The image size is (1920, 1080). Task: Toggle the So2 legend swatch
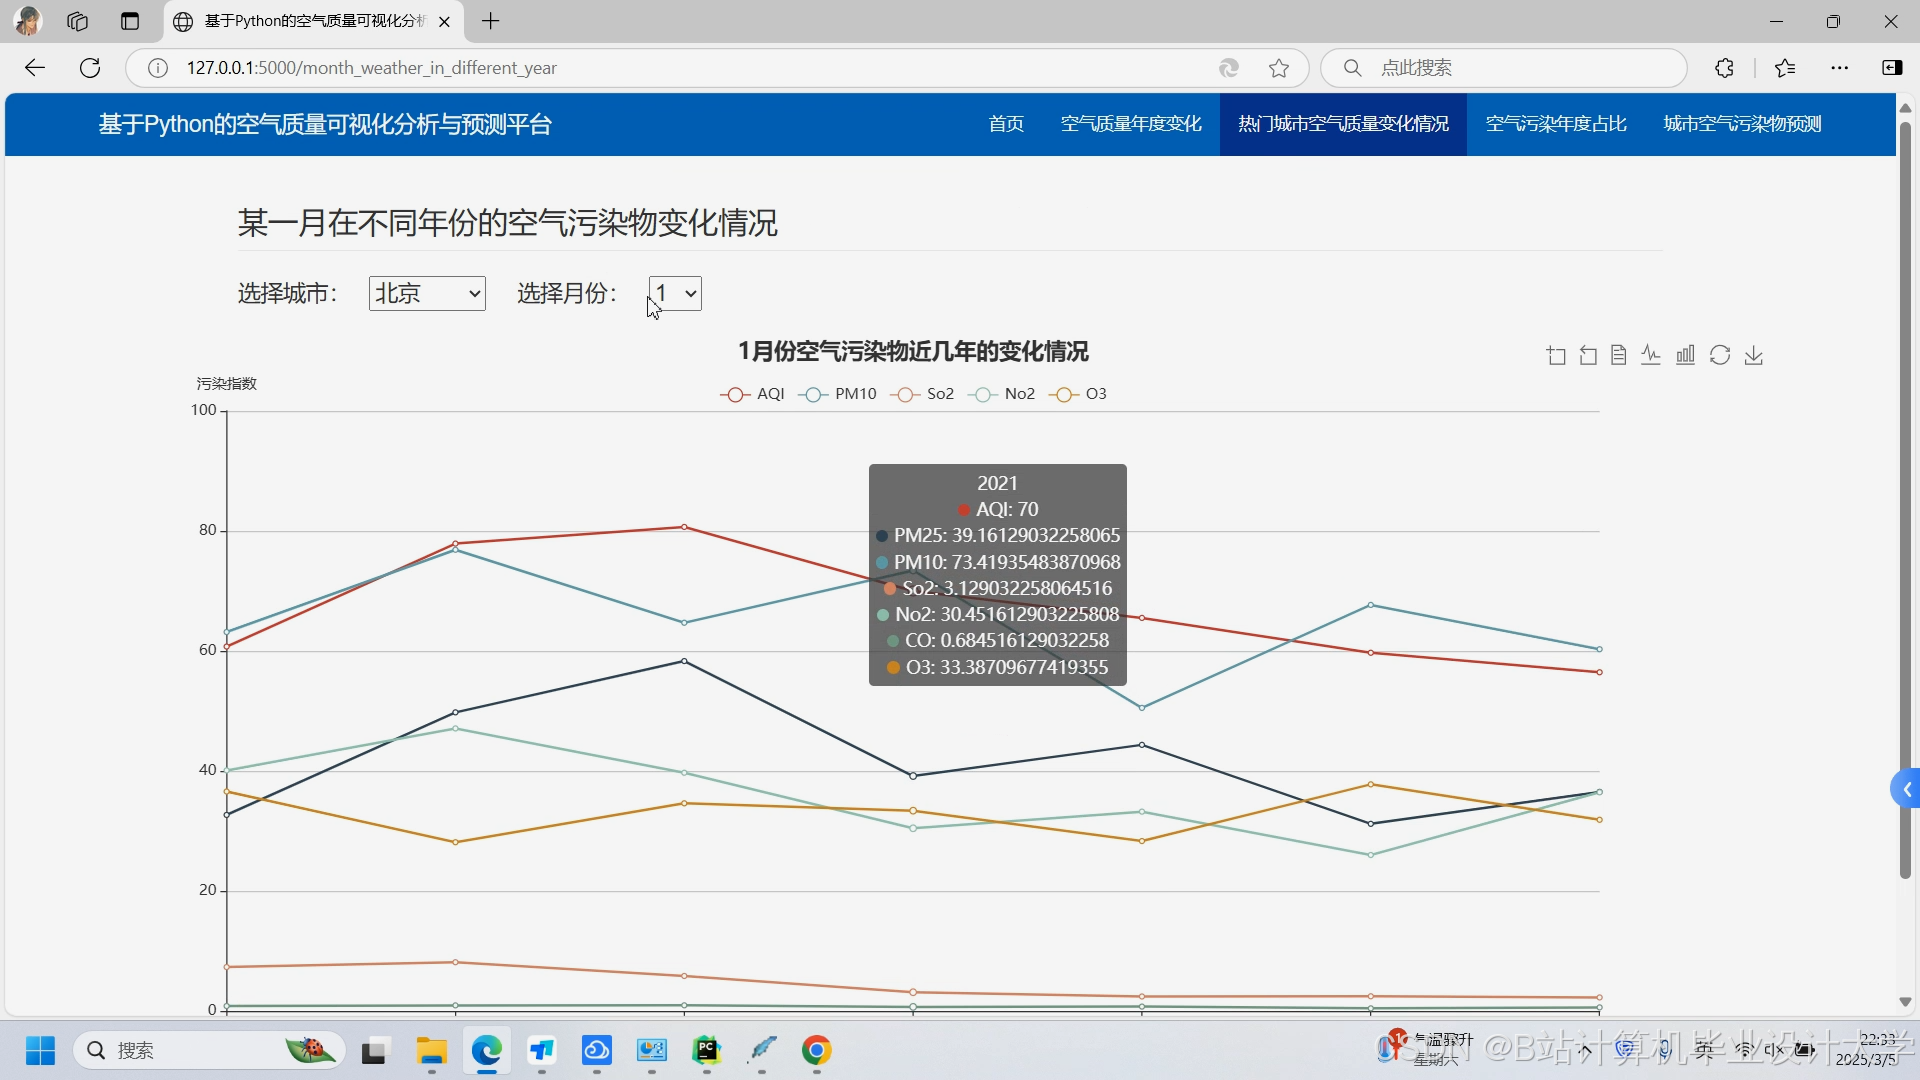(x=905, y=394)
